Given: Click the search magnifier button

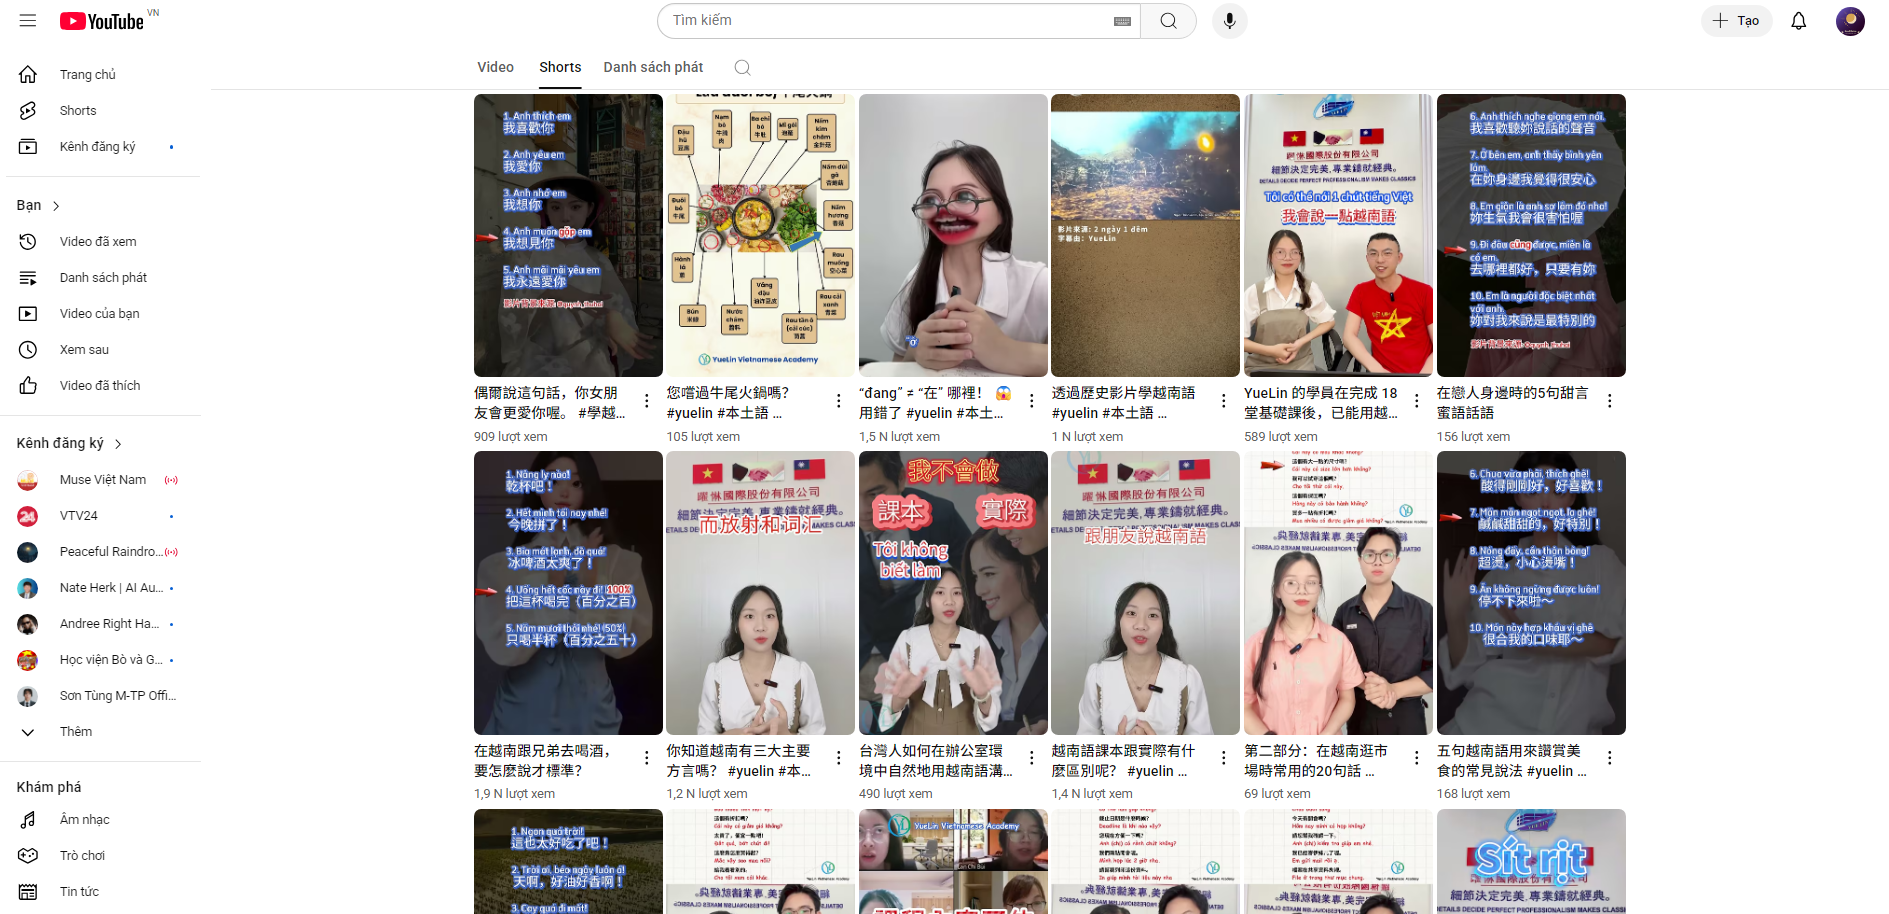Looking at the screenshot, I should (1168, 21).
